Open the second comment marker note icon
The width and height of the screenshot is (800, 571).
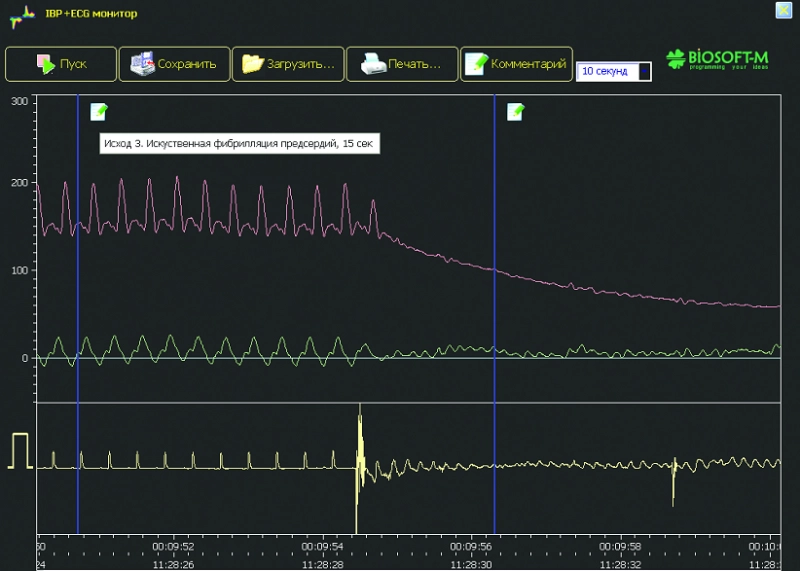point(516,111)
